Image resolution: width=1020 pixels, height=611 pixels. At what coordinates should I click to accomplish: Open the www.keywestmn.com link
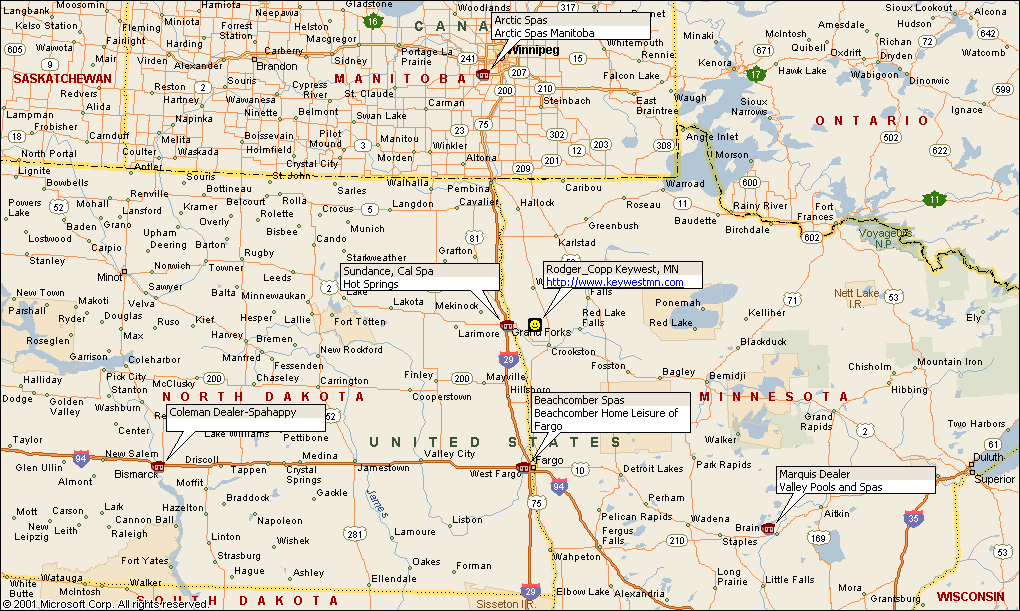pos(615,282)
